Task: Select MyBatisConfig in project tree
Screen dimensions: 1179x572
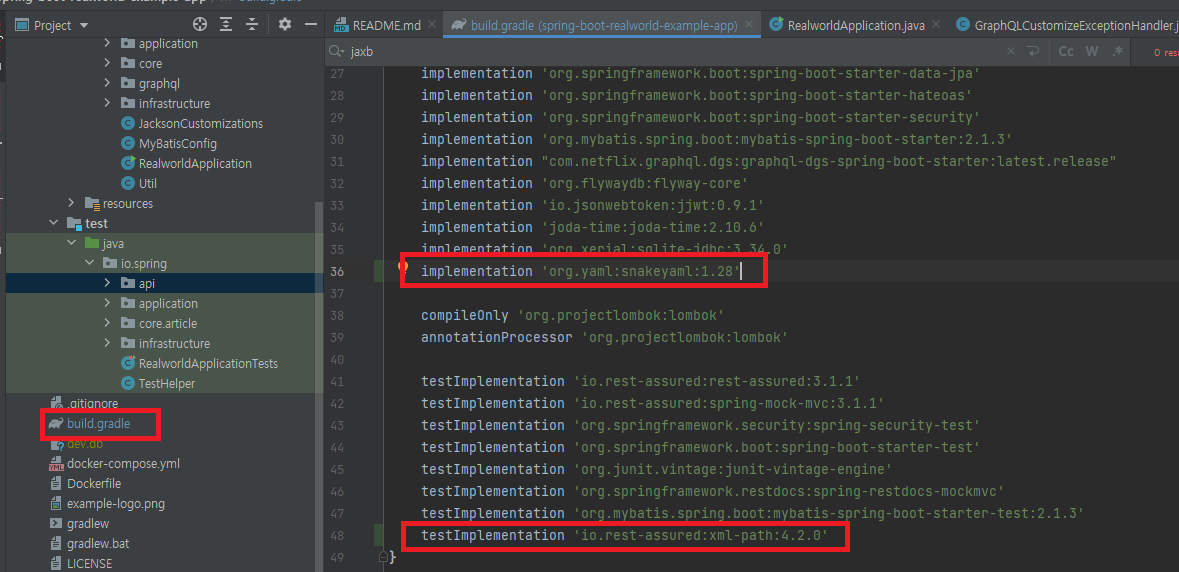Action: (x=177, y=143)
